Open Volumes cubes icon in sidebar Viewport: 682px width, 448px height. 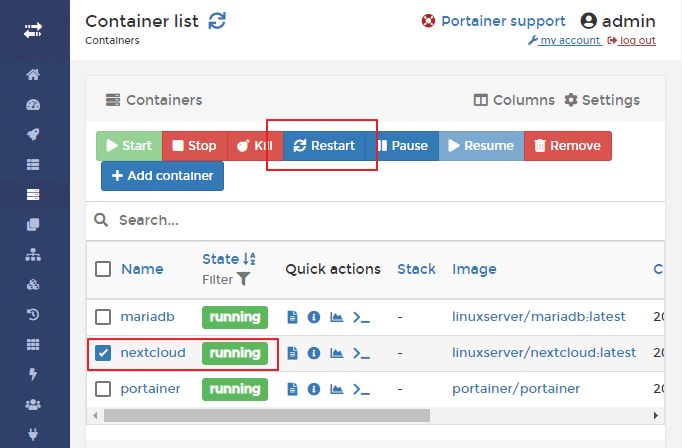point(33,284)
